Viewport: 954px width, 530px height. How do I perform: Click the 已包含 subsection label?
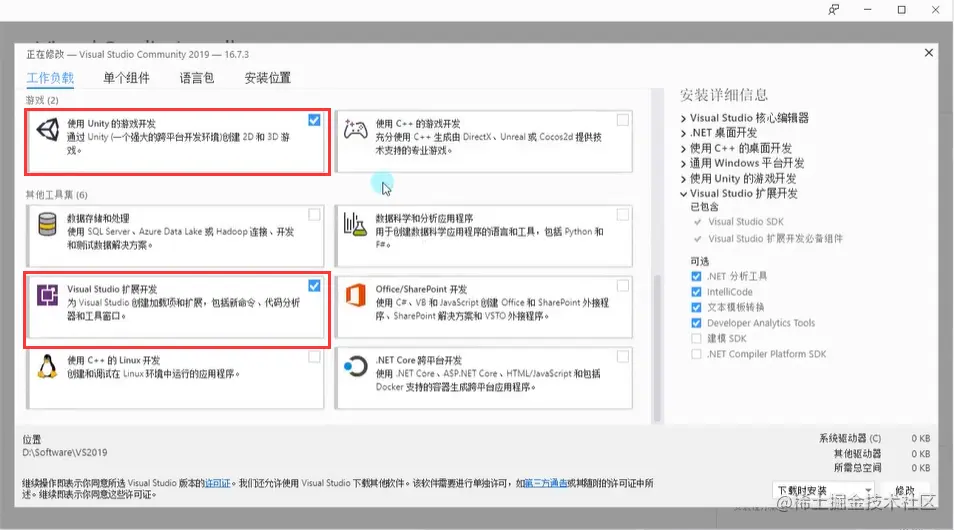pos(704,207)
